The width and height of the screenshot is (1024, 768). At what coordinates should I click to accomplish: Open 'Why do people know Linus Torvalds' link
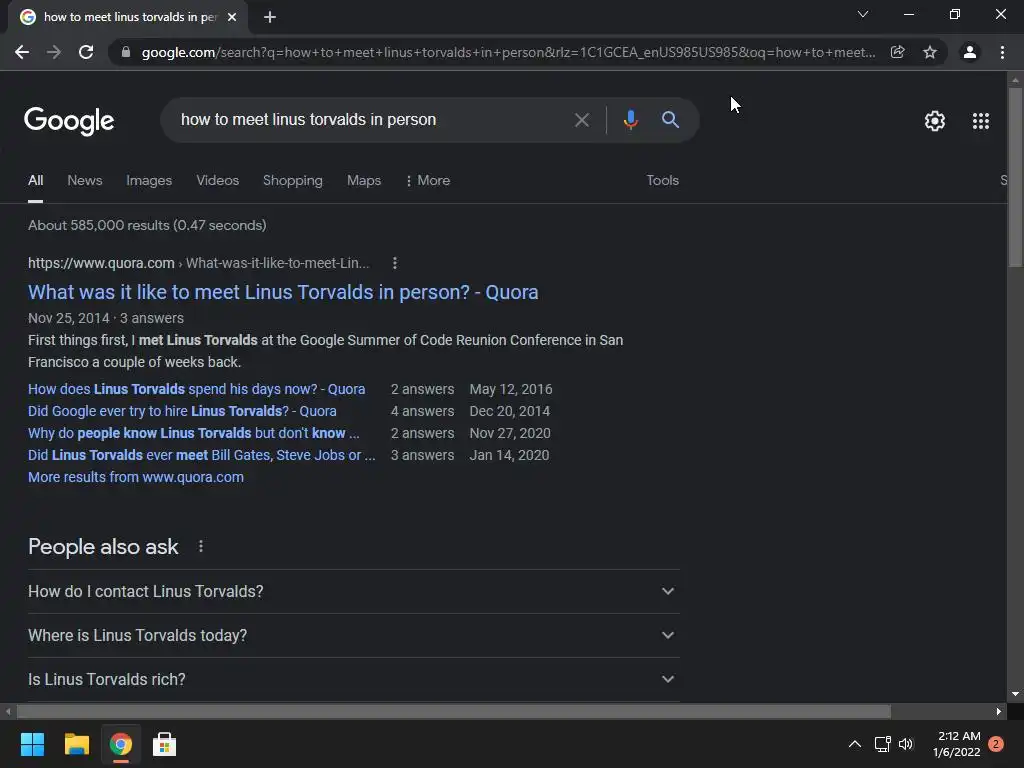coord(194,434)
